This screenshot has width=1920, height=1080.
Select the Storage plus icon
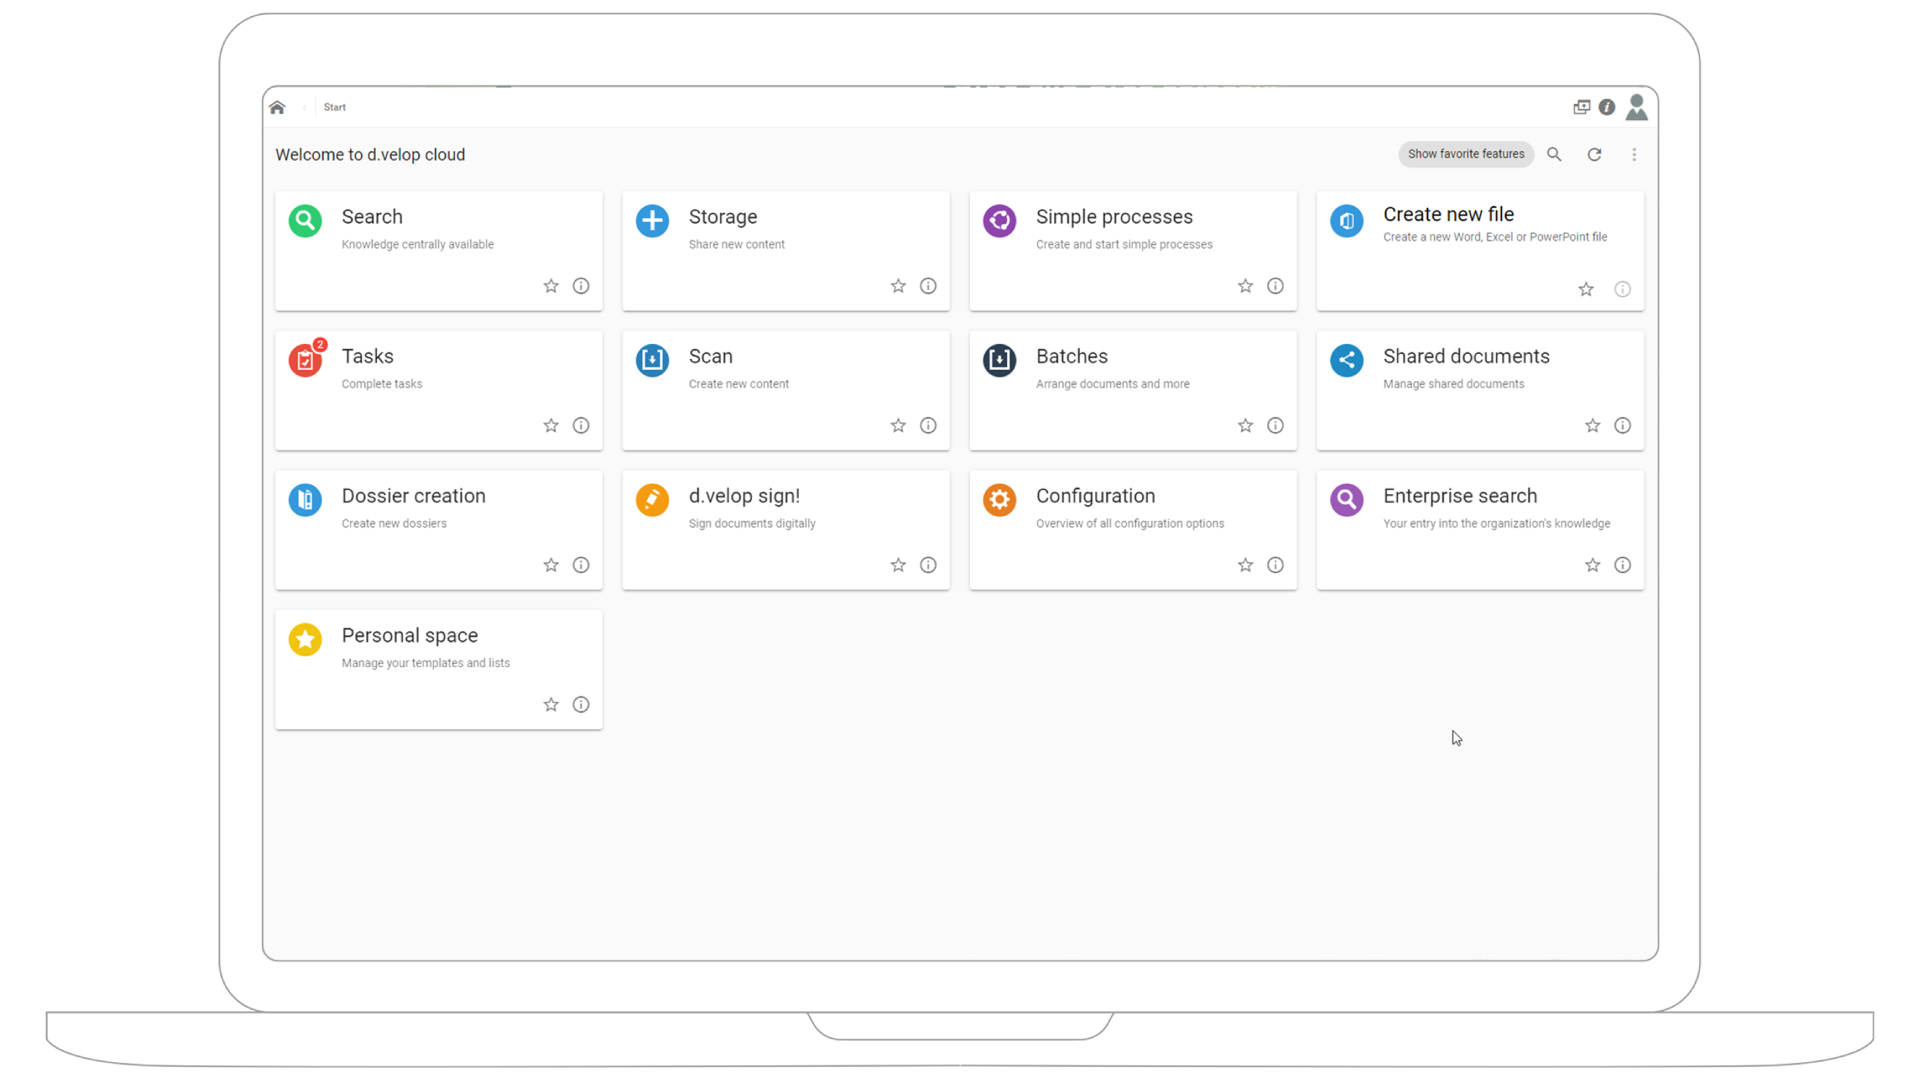[x=652, y=221]
